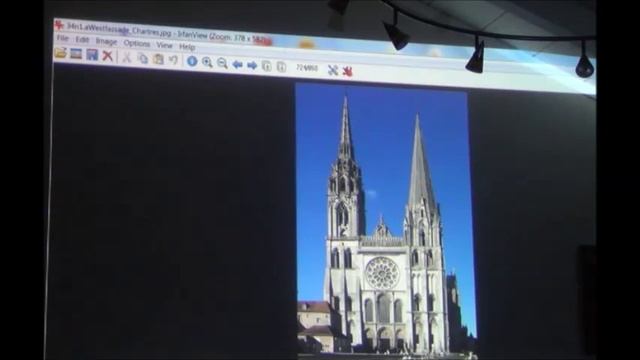This screenshot has height=360, width=640.
Task: Click the Zoom Out magnifier icon
Action: click(x=222, y=63)
